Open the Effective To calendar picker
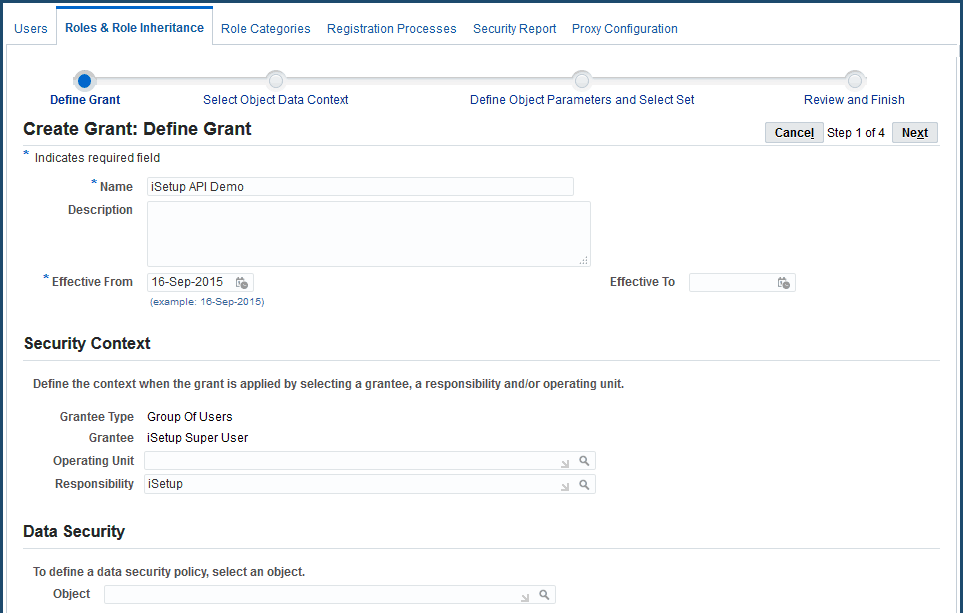 pyautogui.click(x=784, y=283)
